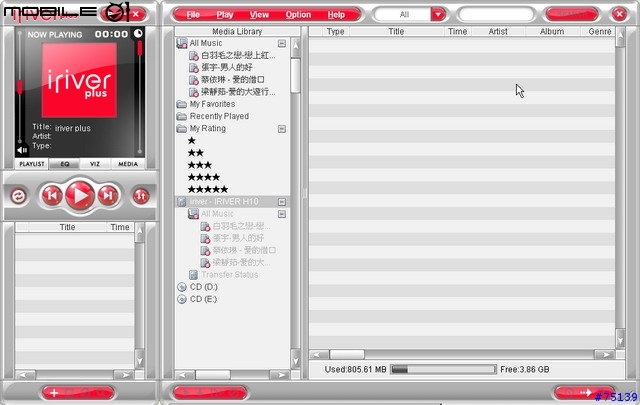Toggle shuffle mode button
640x405 pixels.
pos(141,196)
